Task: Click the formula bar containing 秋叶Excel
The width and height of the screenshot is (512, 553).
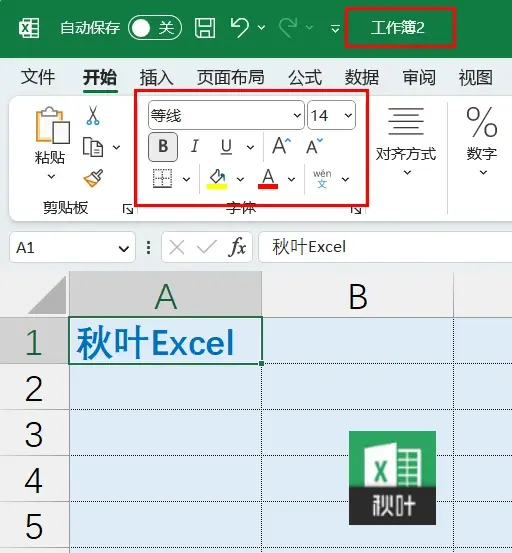Action: [385, 247]
